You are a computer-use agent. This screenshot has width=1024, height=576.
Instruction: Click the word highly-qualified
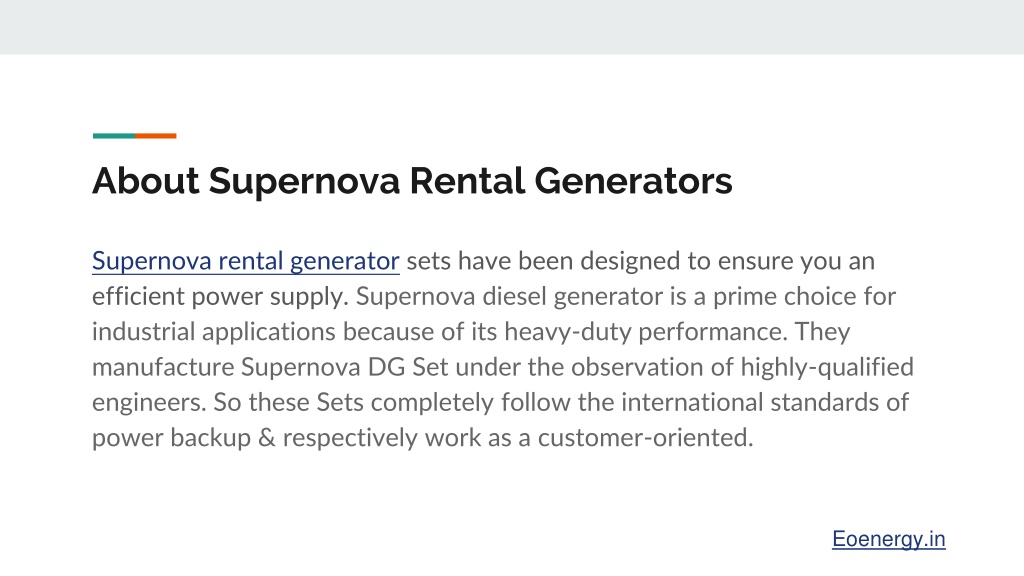827,367
